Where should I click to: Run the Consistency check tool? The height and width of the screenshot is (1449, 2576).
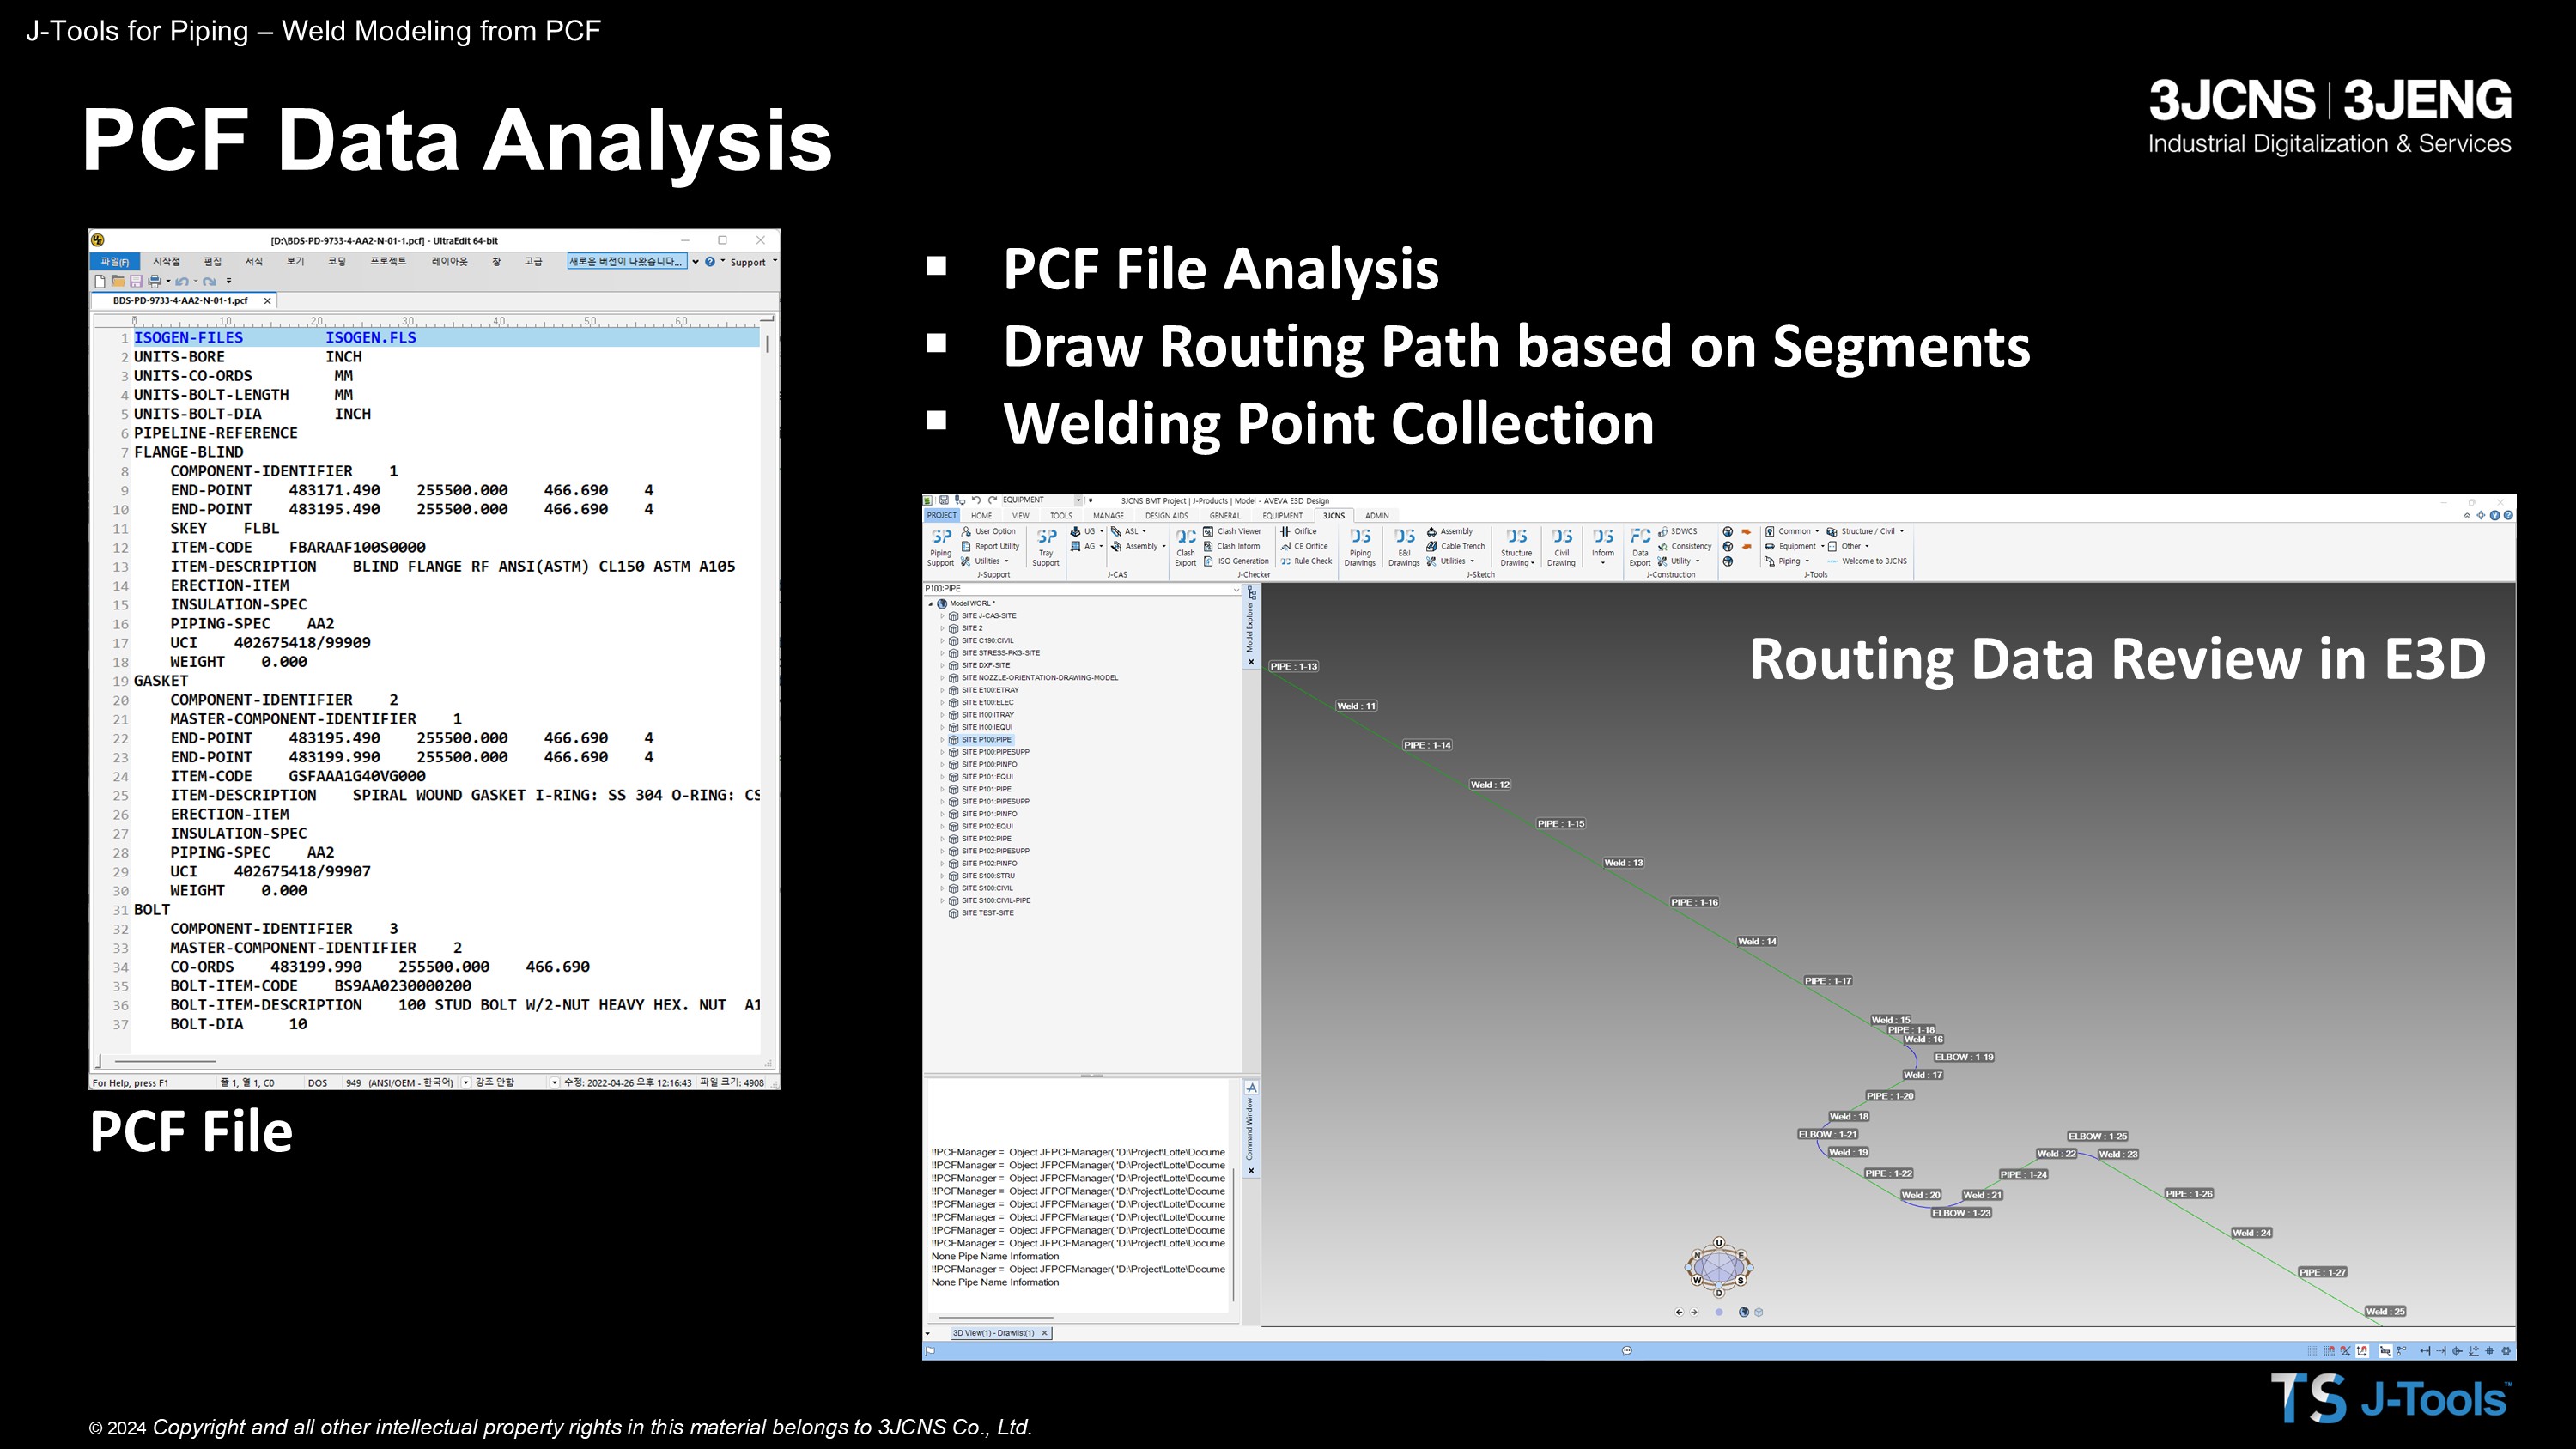pyautogui.click(x=1684, y=546)
